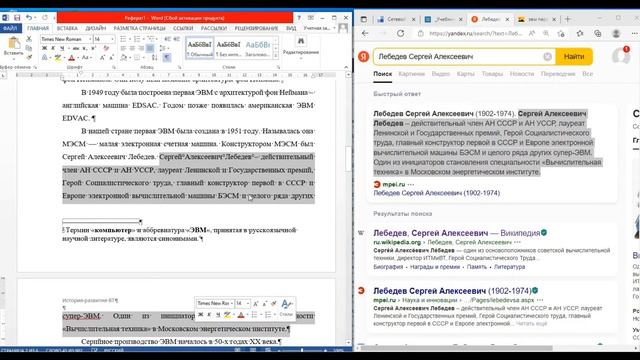The image size is (640, 360).
Task: Open line spacing dropdown in ribbon
Action: coord(164,48)
